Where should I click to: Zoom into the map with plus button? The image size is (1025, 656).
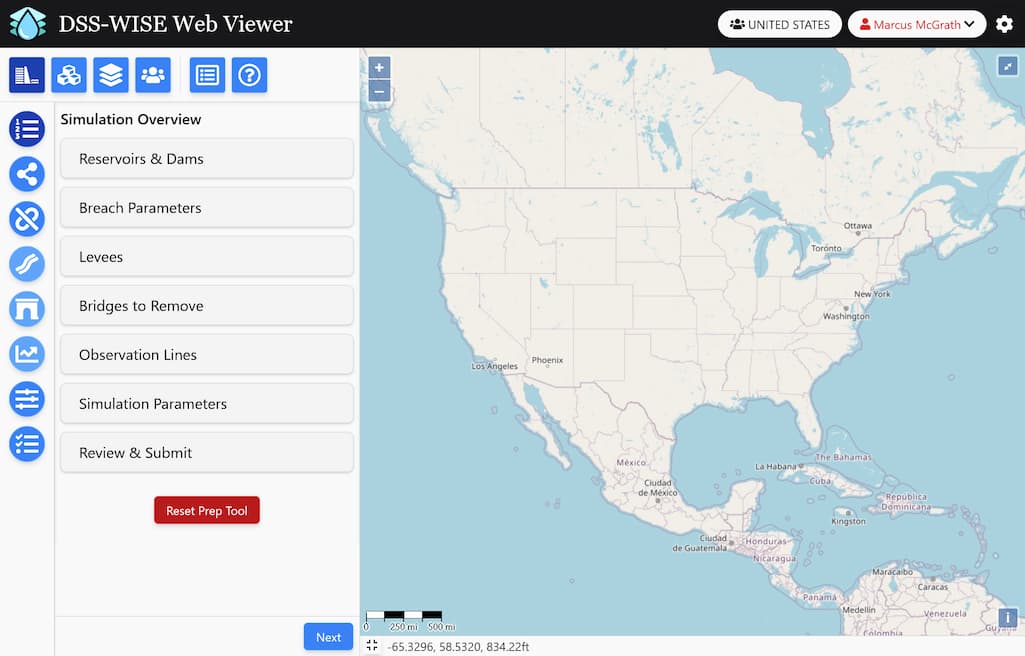point(379,67)
